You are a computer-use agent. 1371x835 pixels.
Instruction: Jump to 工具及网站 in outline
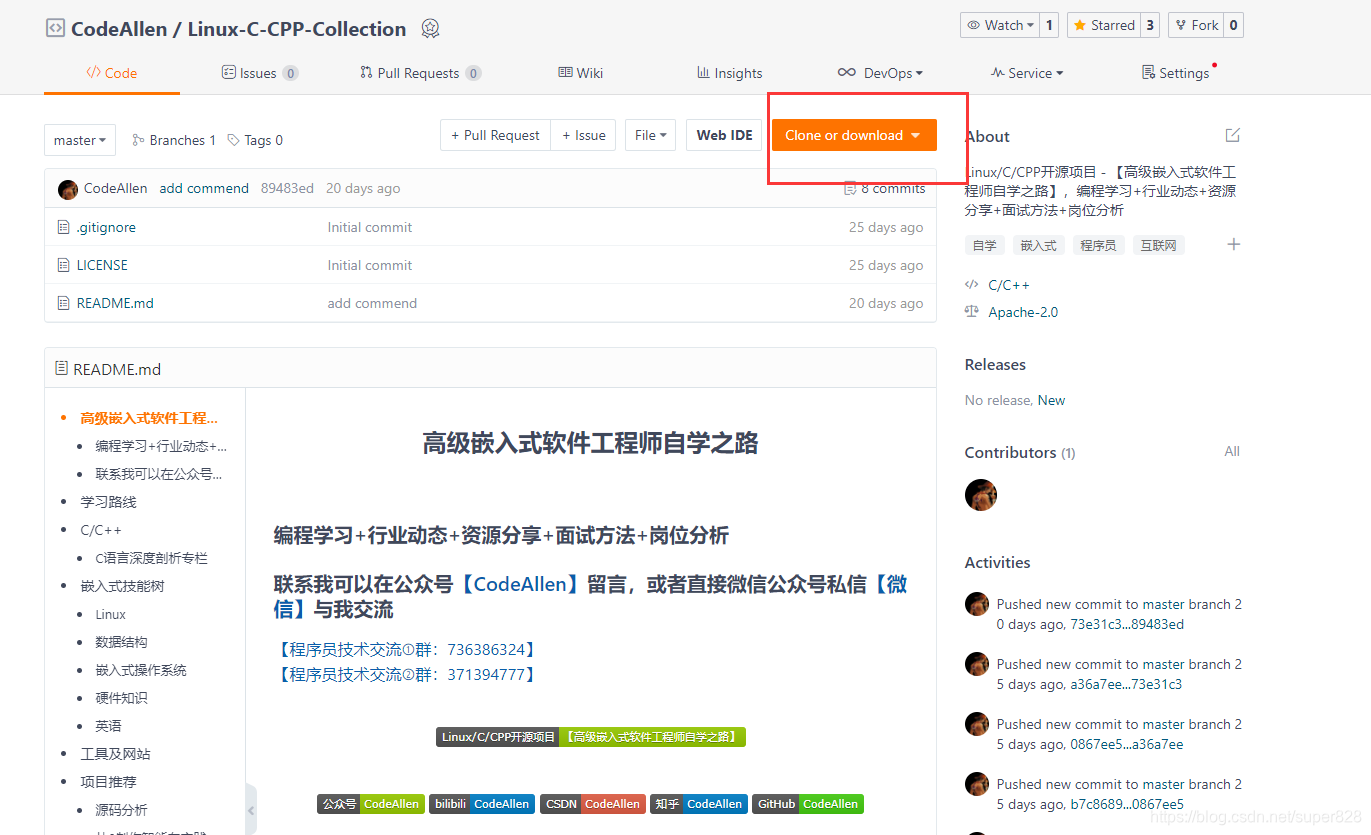coord(115,754)
